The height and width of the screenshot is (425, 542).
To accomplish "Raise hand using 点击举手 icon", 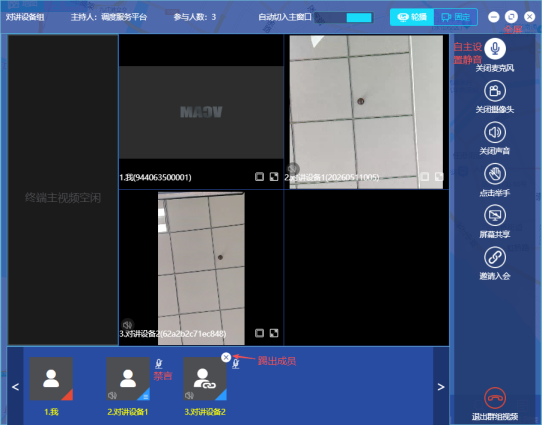I will pyautogui.click(x=495, y=174).
